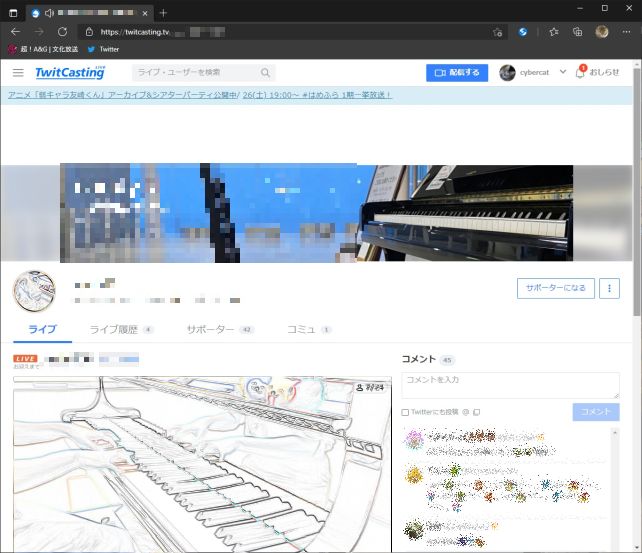This screenshot has width=642, height=553.
Task: Click the コメントを入力 comment box
Action: click(x=510, y=385)
